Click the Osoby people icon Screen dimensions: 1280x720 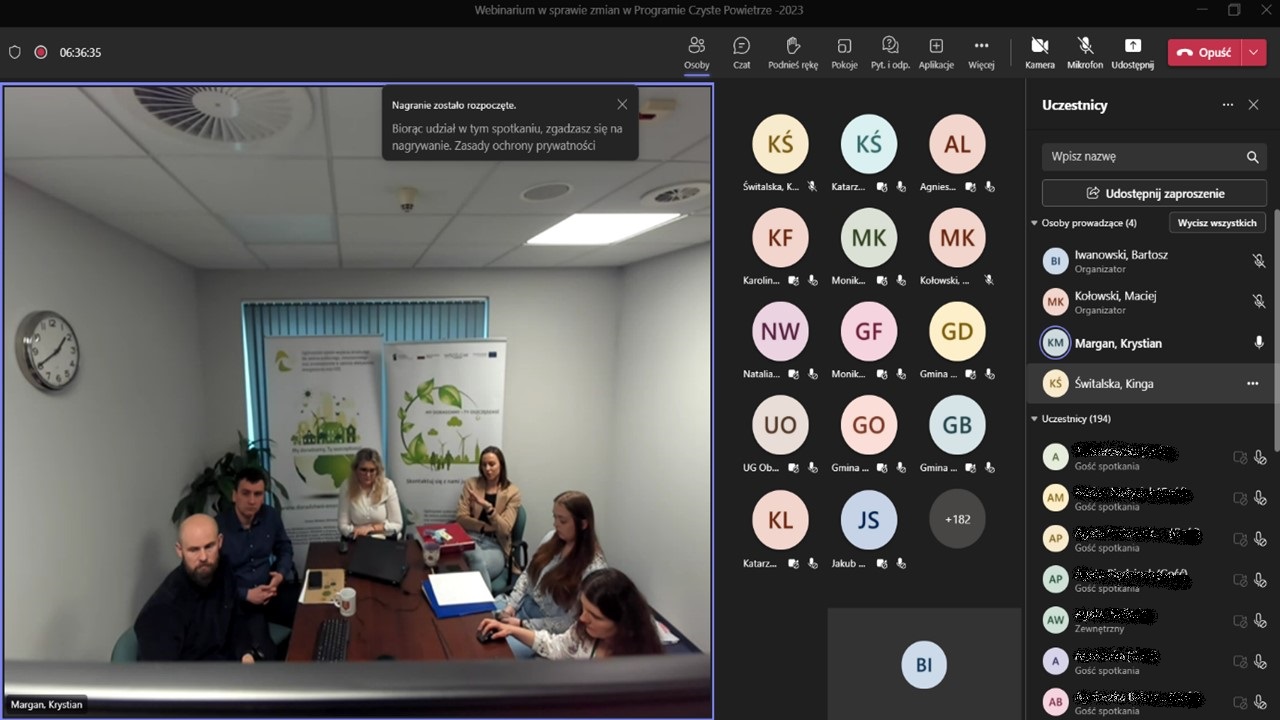click(x=697, y=52)
